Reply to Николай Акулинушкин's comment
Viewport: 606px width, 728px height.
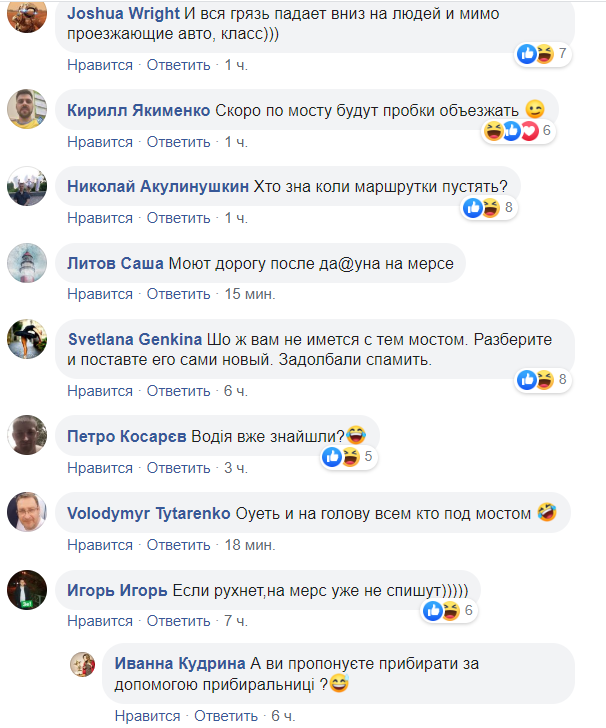(x=178, y=218)
